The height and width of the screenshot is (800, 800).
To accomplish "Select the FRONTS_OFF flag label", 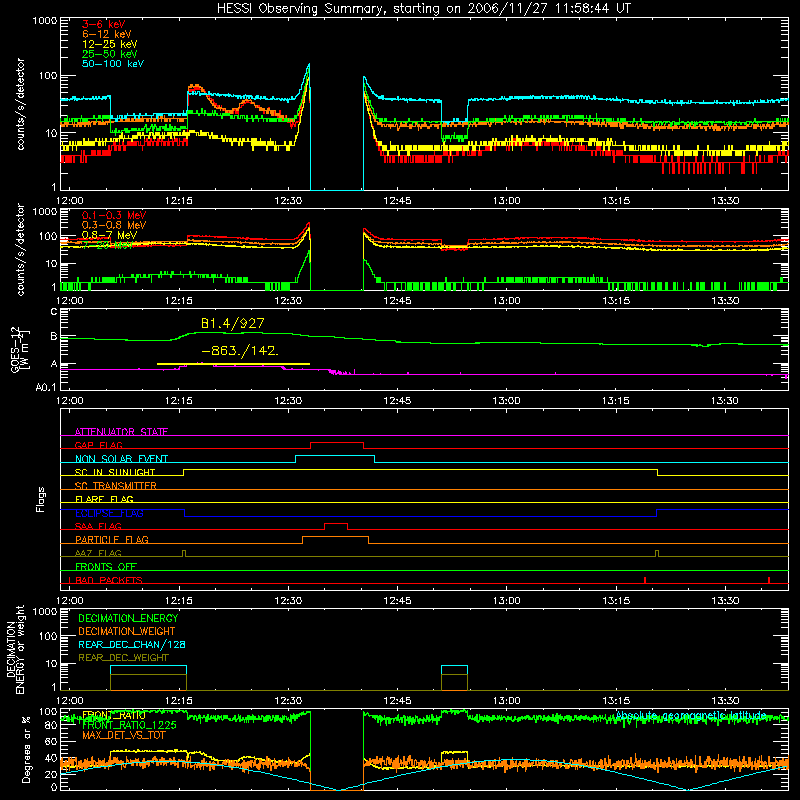I will pos(106,566).
